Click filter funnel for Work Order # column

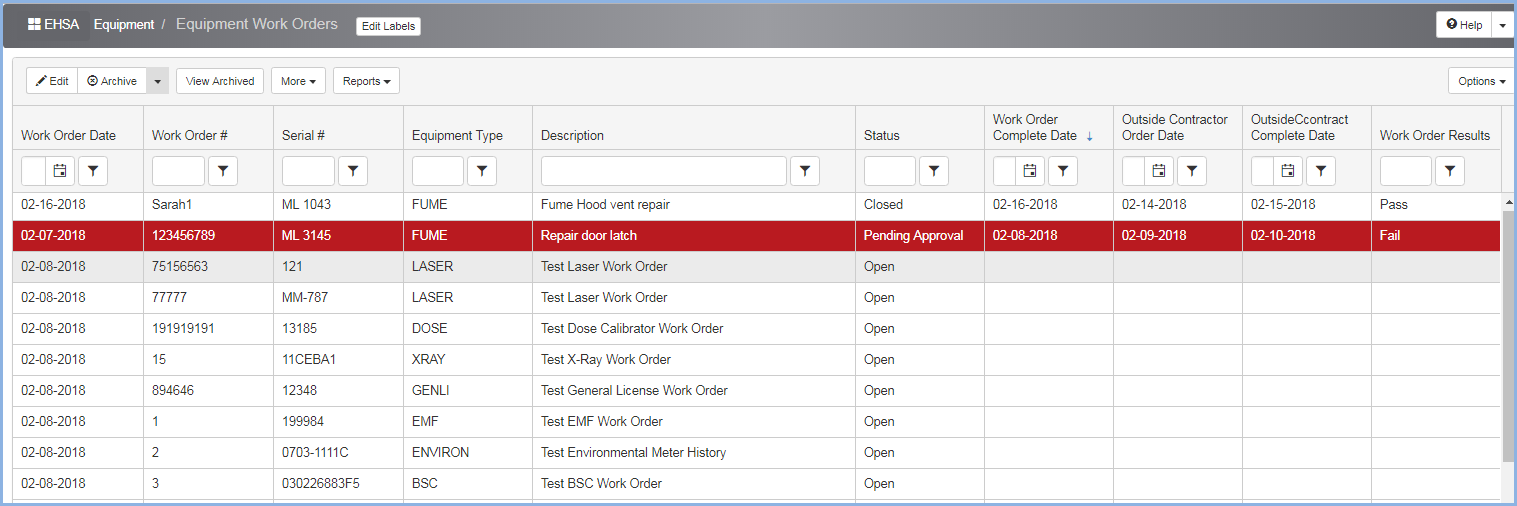click(223, 171)
